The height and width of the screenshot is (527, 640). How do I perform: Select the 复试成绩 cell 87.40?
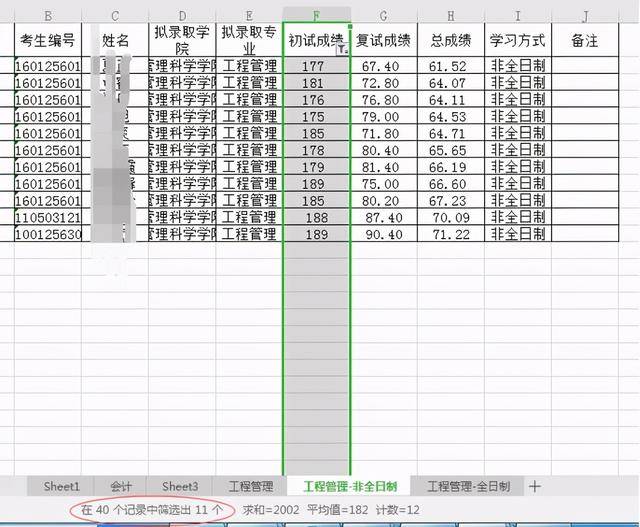pyautogui.click(x=384, y=217)
